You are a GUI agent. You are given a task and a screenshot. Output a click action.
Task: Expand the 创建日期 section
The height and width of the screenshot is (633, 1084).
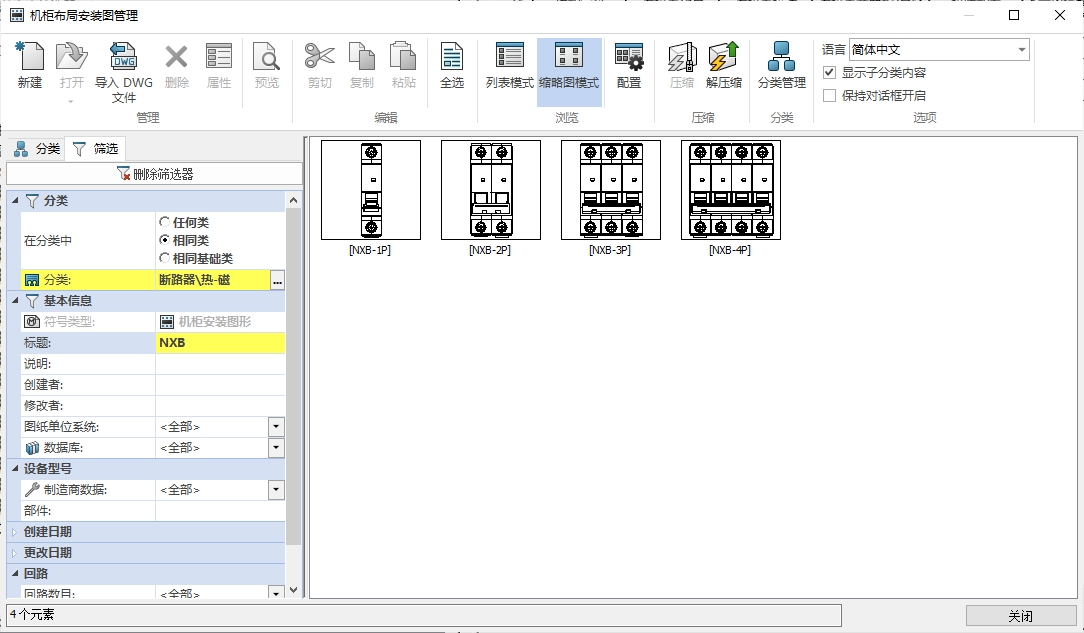(15, 532)
